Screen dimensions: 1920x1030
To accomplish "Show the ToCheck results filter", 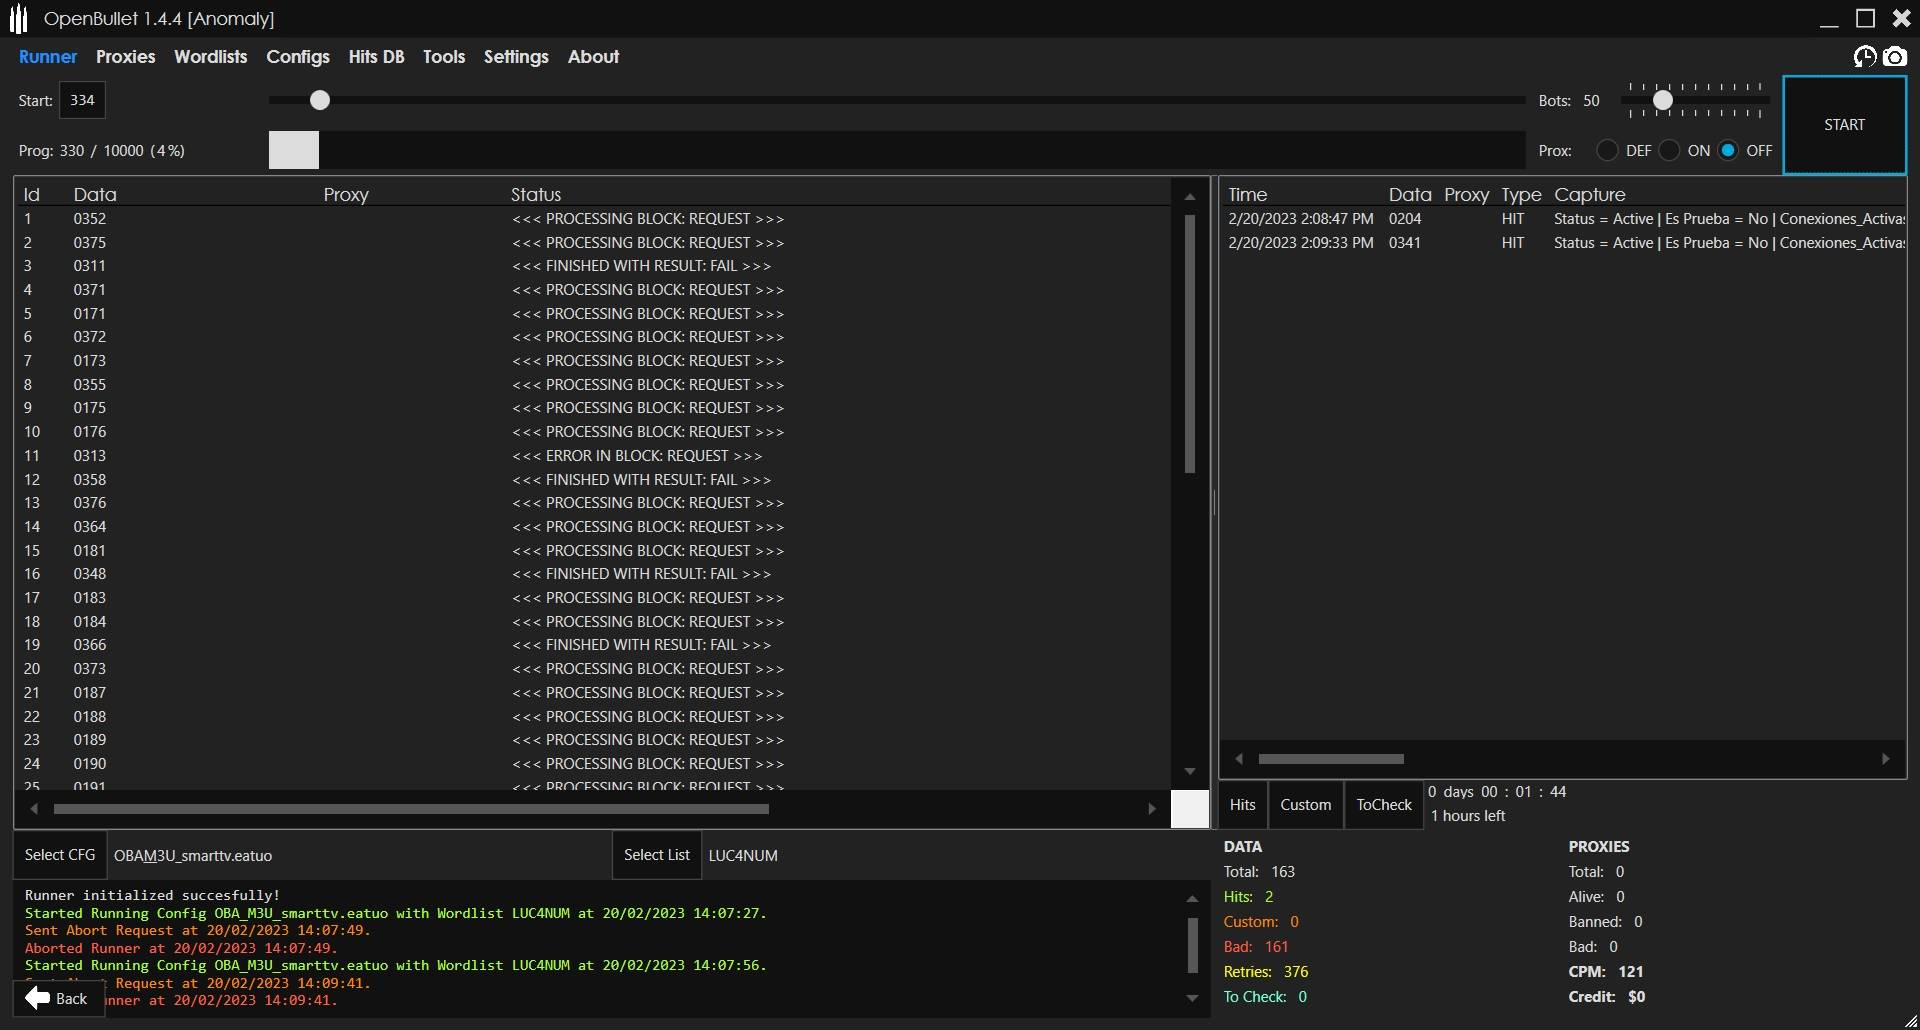I will click(1383, 805).
